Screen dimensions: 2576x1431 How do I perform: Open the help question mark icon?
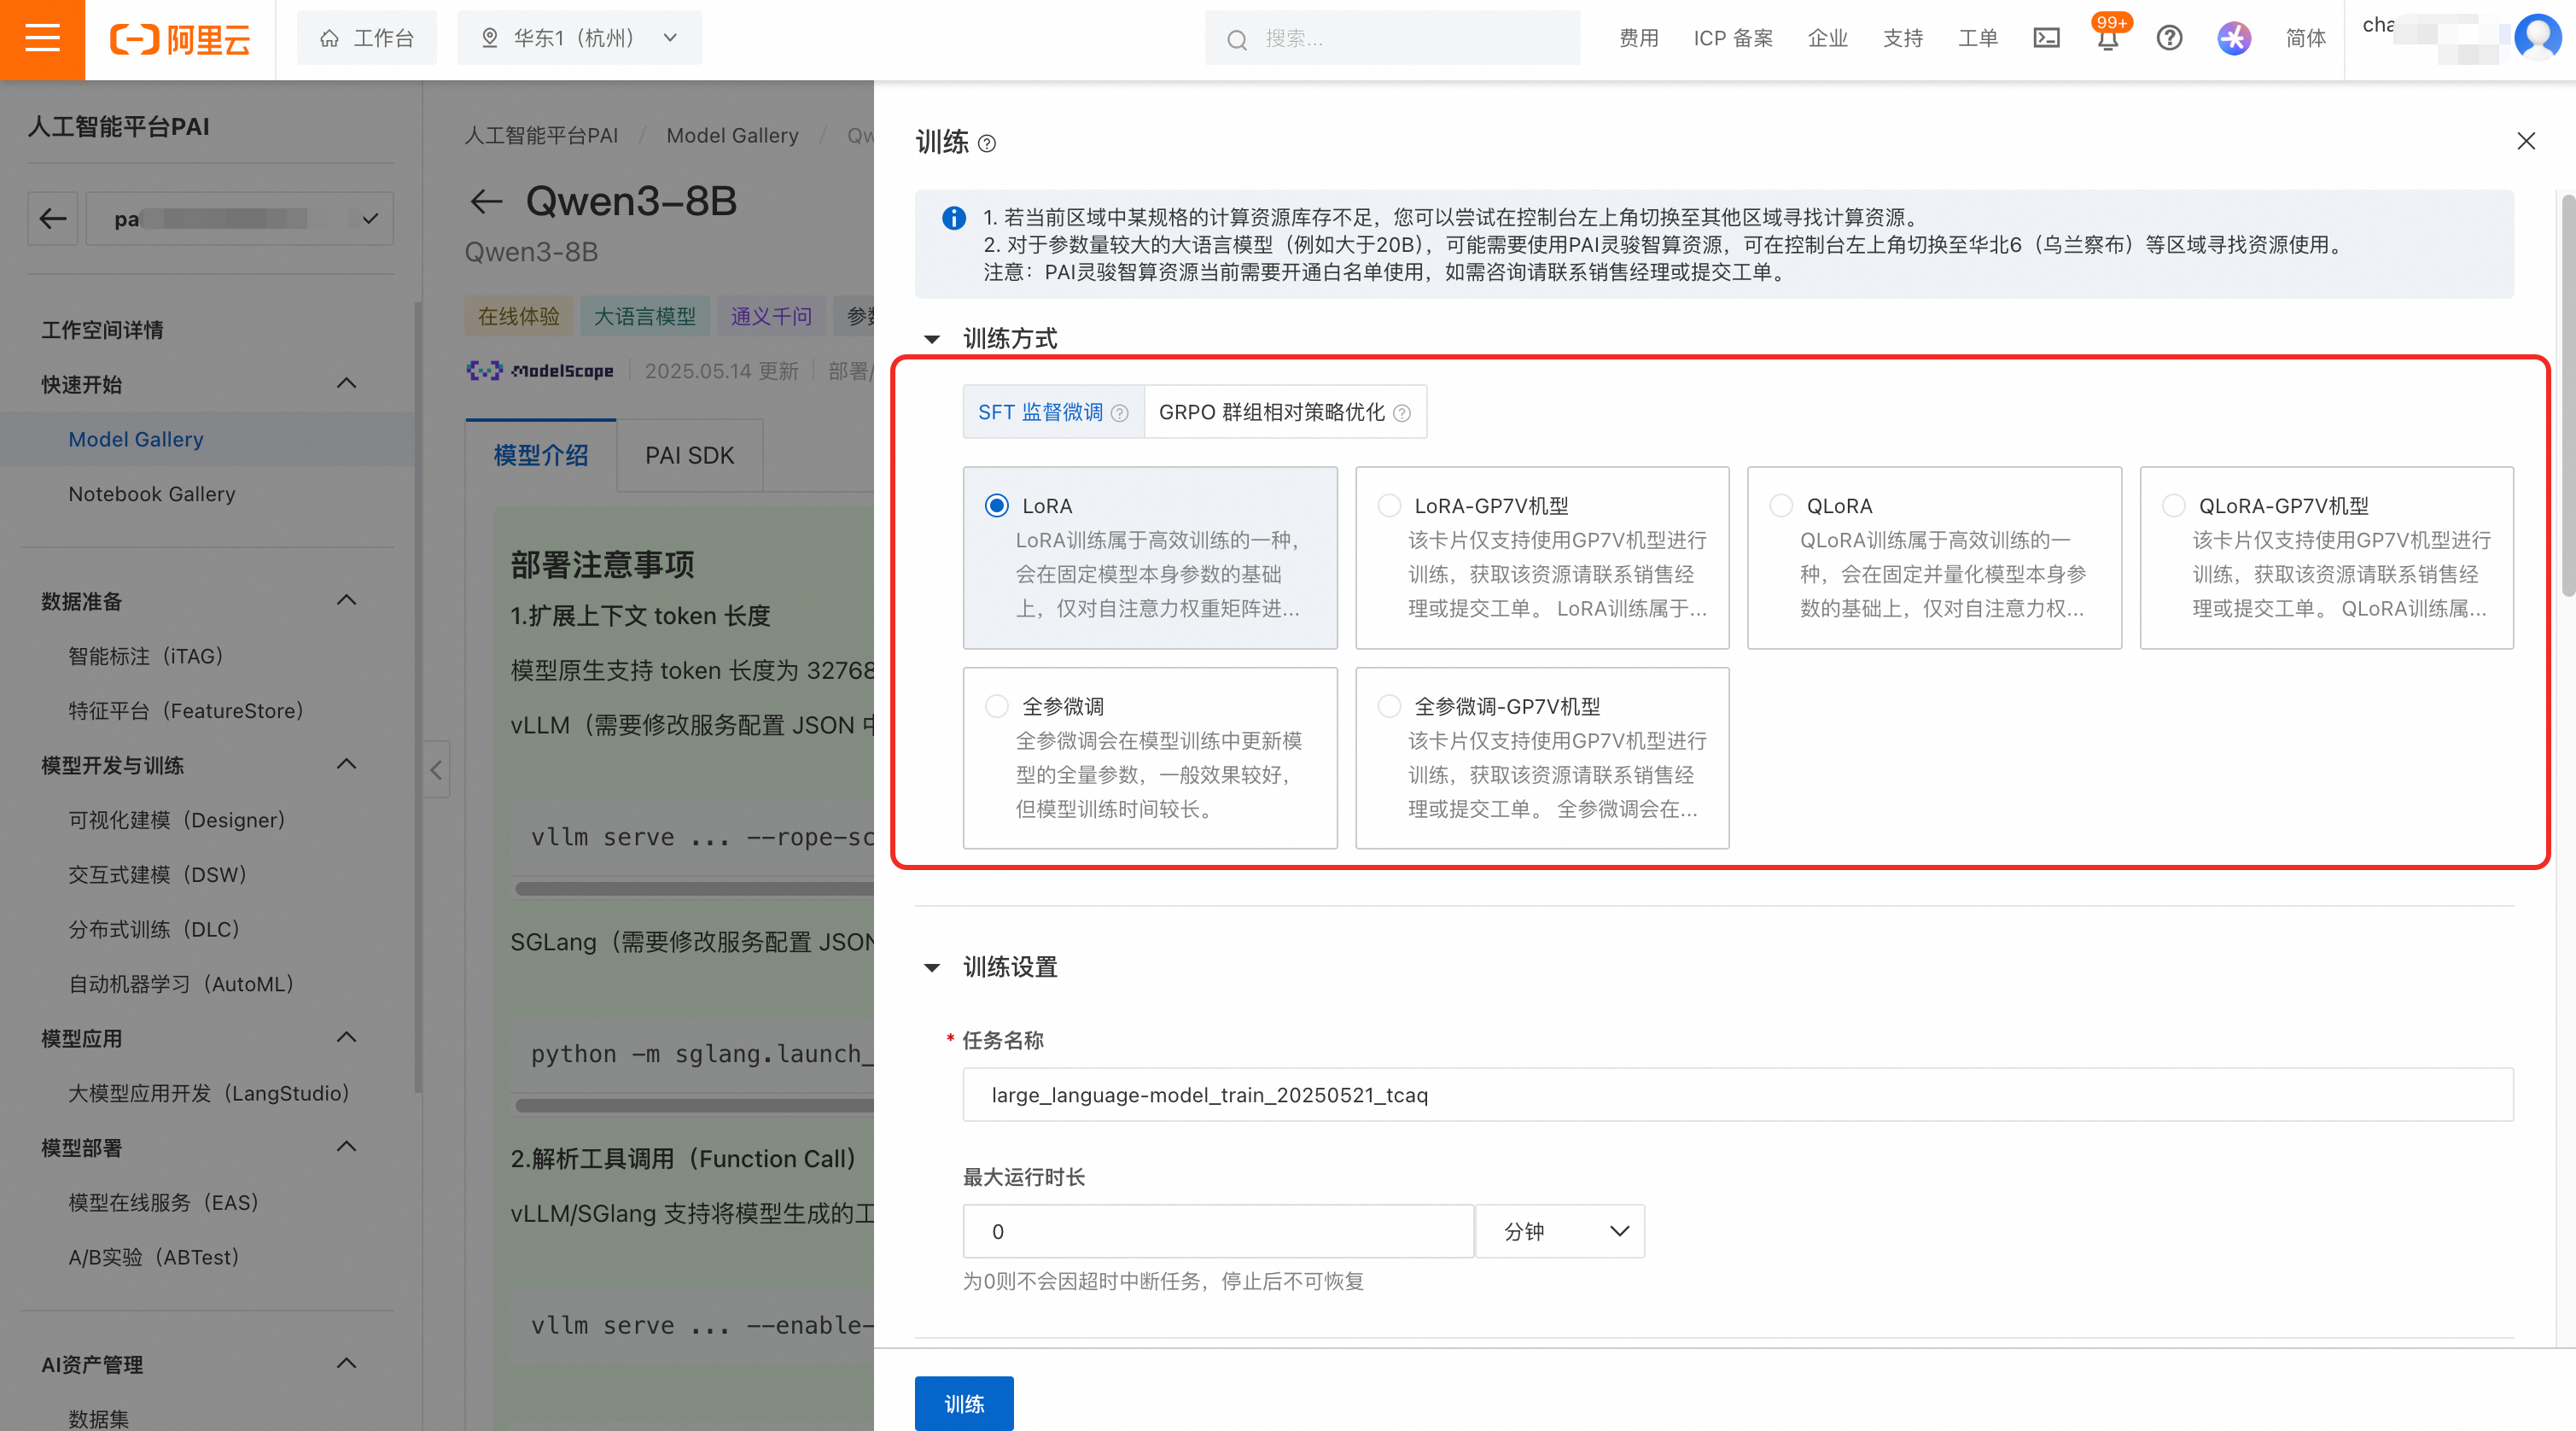[x=2169, y=38]
